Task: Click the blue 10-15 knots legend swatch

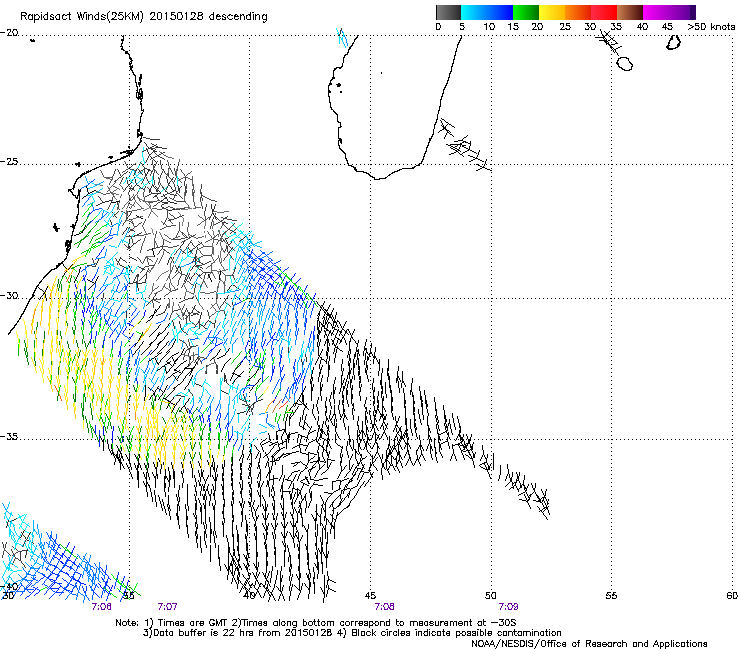Action: 500,12
